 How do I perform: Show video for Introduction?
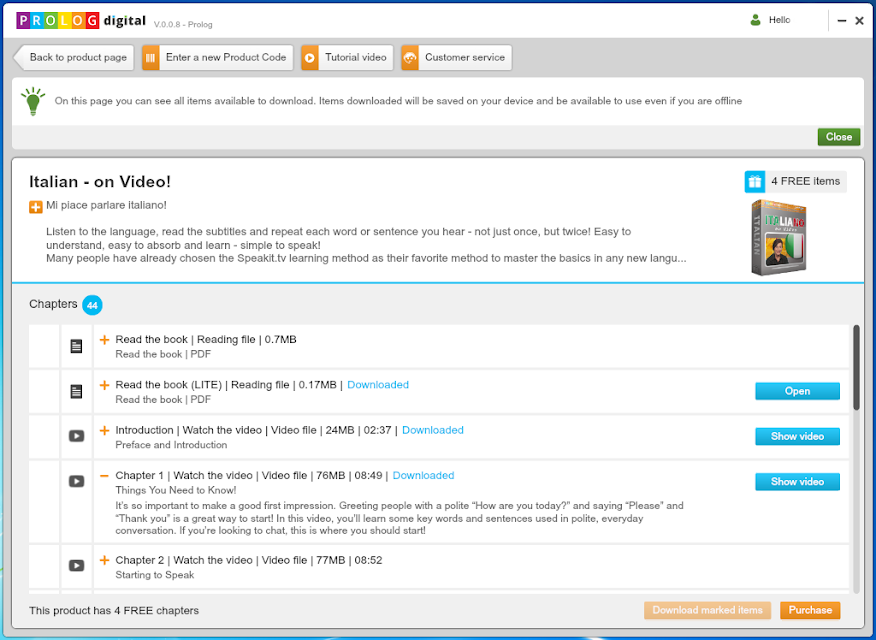(797, 437)
